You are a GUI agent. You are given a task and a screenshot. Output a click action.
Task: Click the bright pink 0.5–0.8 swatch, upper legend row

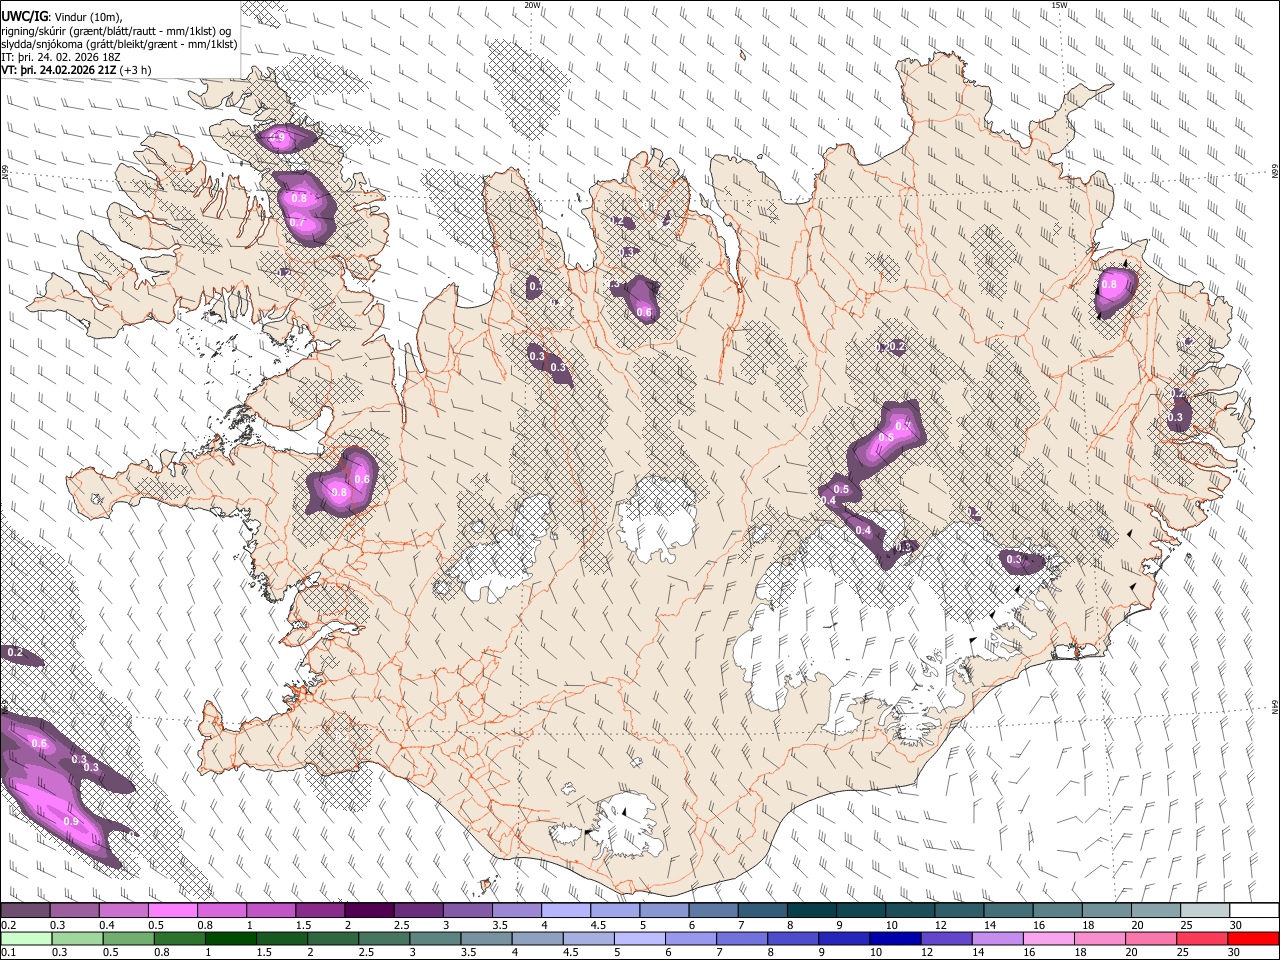click(173, 911)
